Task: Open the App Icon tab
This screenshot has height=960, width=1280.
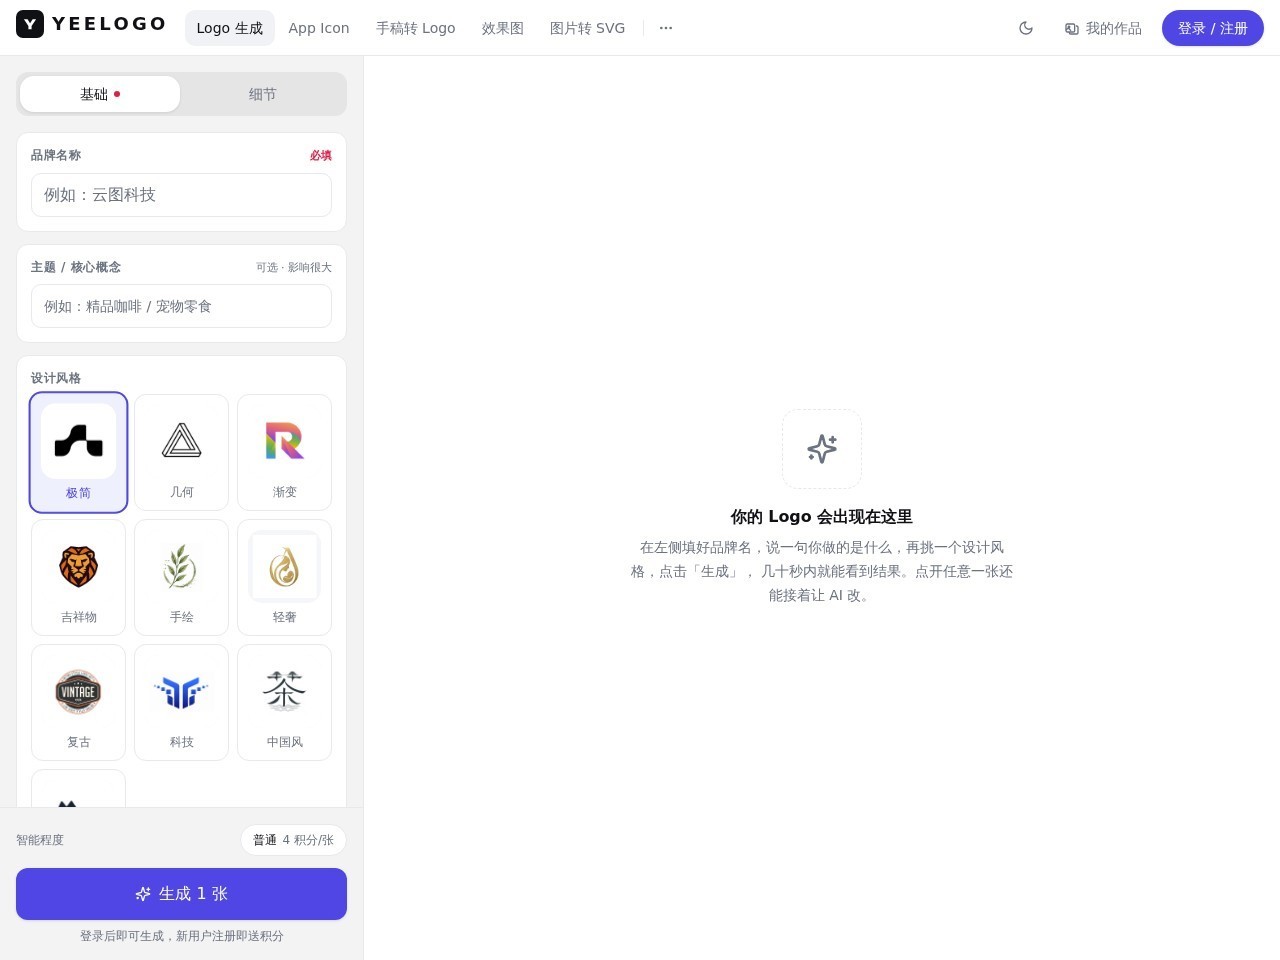Action: tap(319, 28)
